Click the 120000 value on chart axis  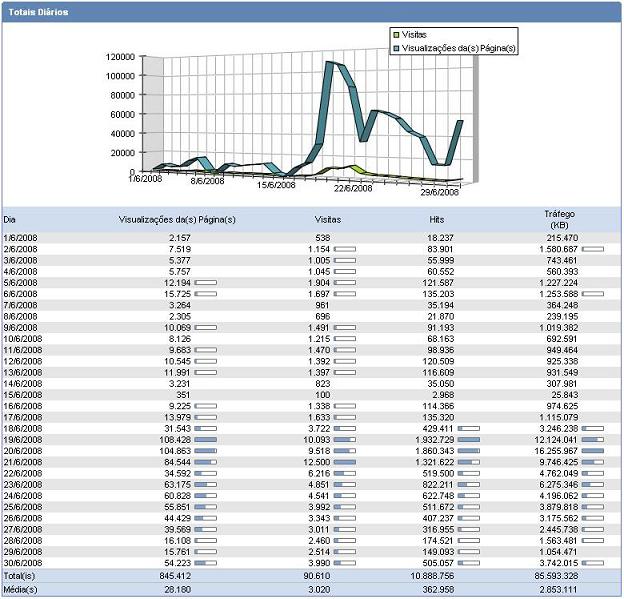click(x=121, y=57)
